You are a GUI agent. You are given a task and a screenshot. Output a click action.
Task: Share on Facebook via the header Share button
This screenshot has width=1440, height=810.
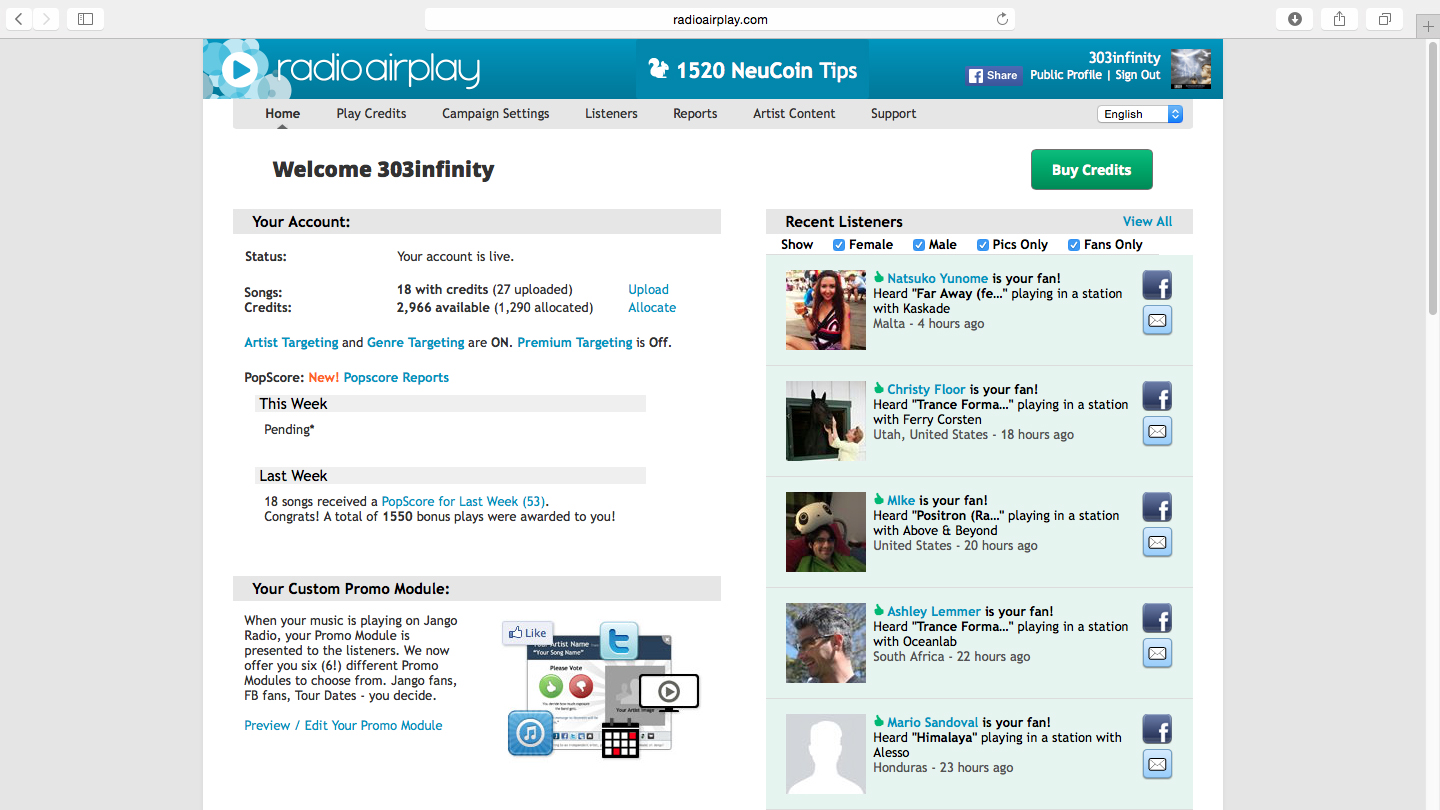pos(994,75)
